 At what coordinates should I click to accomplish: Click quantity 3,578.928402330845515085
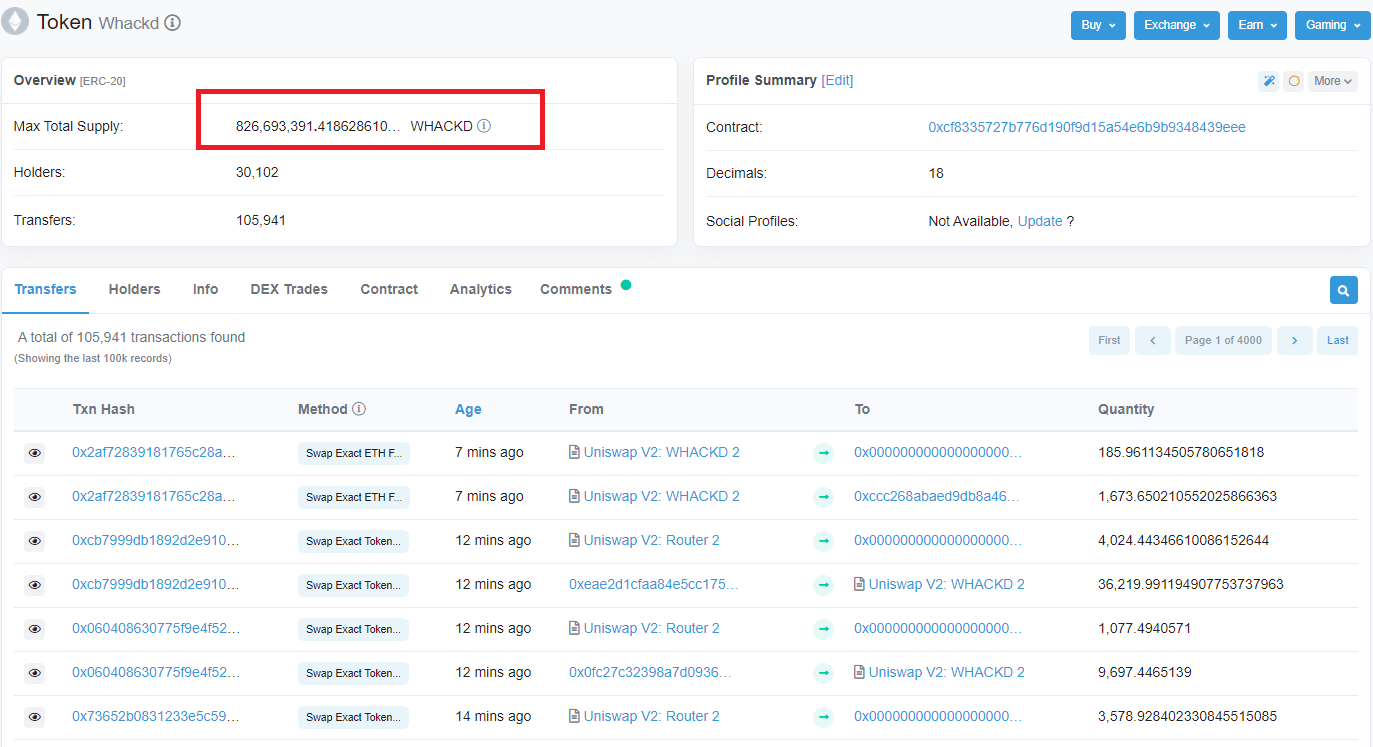[x=1187, y=716]
